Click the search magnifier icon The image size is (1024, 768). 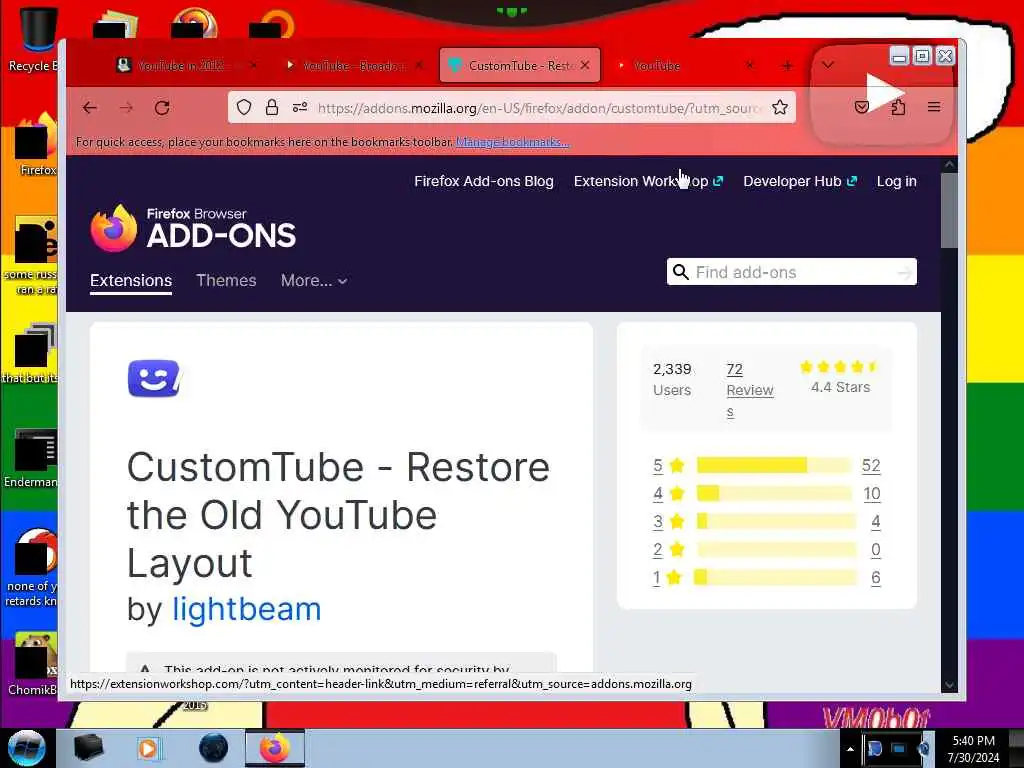[x=680, y=272]
